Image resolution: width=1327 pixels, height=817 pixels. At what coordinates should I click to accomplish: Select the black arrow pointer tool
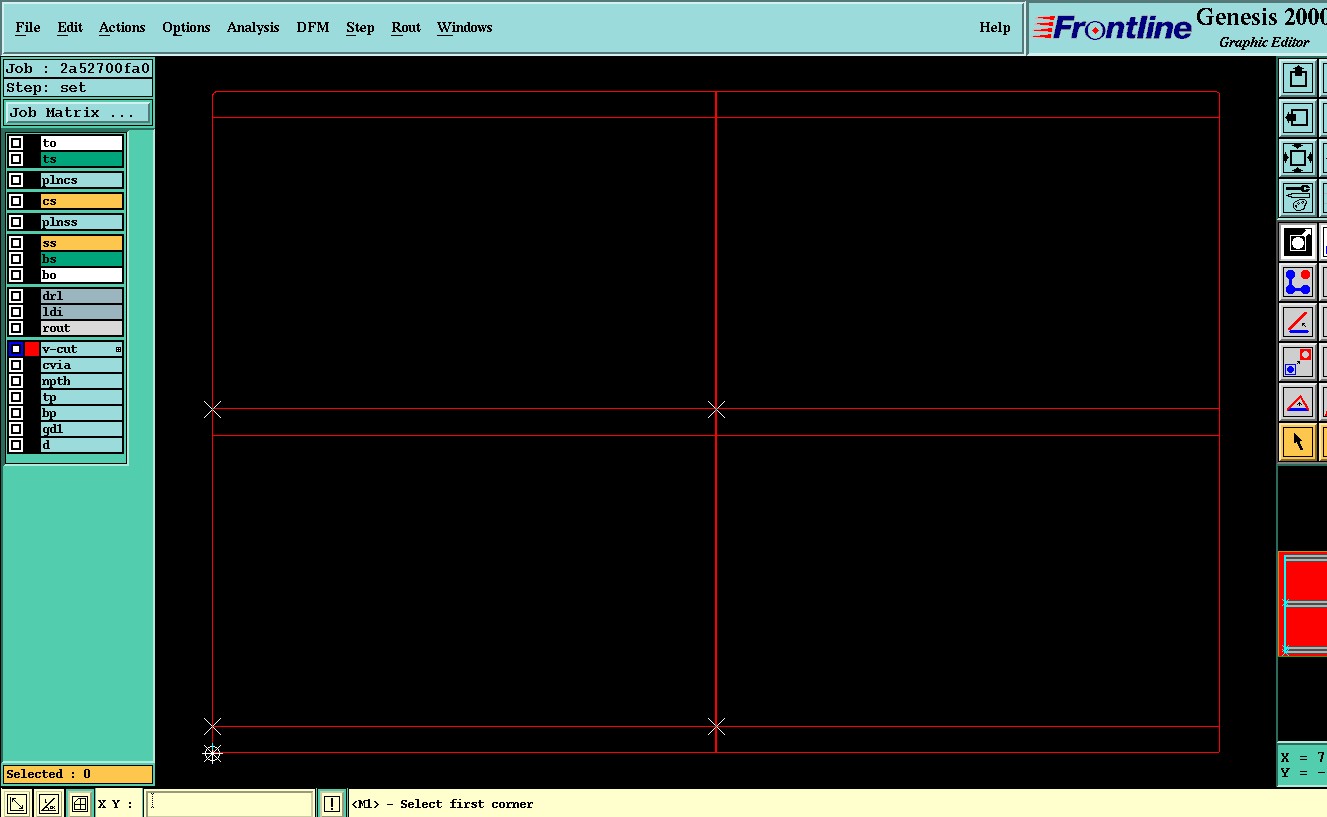pos(1298,442)
